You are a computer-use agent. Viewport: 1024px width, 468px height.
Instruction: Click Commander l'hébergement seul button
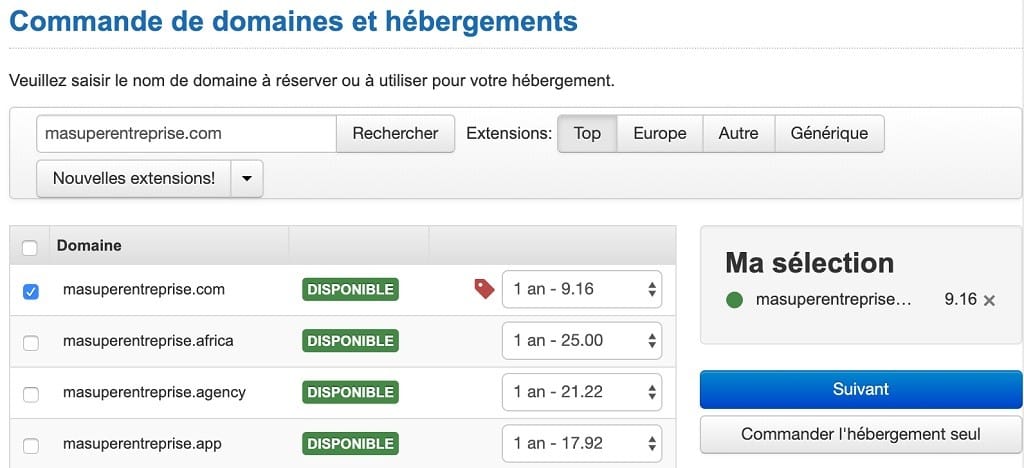[860, 434]
